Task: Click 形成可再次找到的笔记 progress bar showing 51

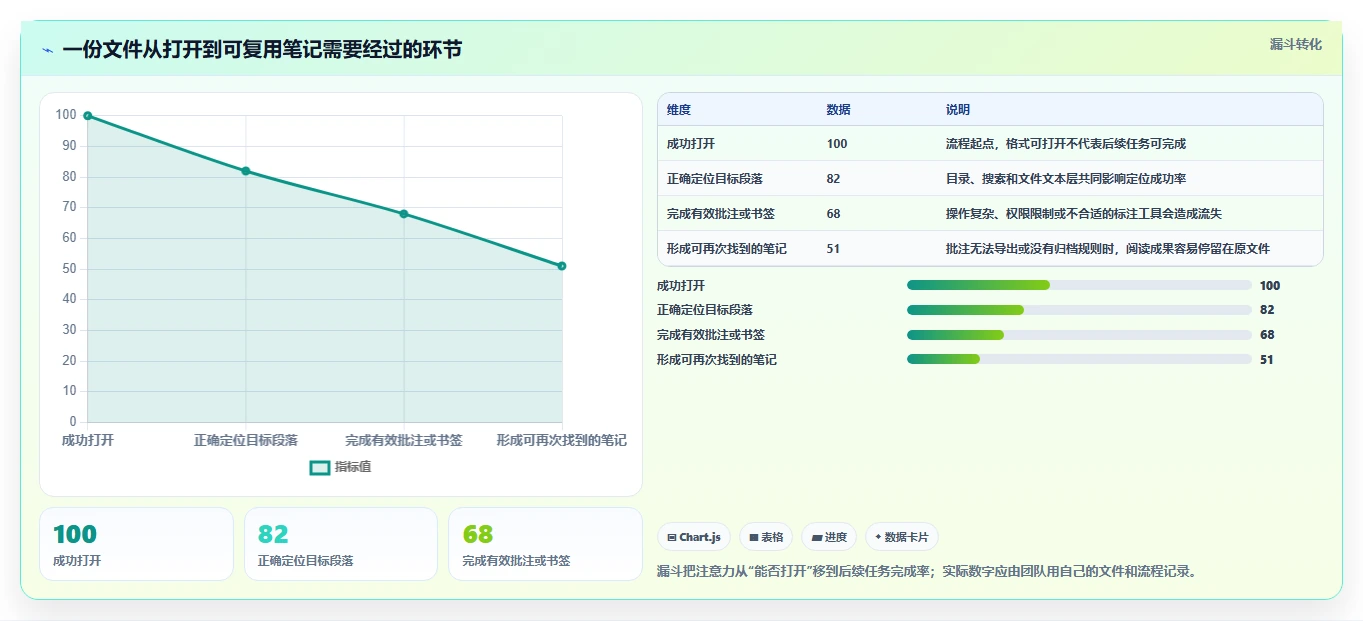Action: [x=1079, y=359]
